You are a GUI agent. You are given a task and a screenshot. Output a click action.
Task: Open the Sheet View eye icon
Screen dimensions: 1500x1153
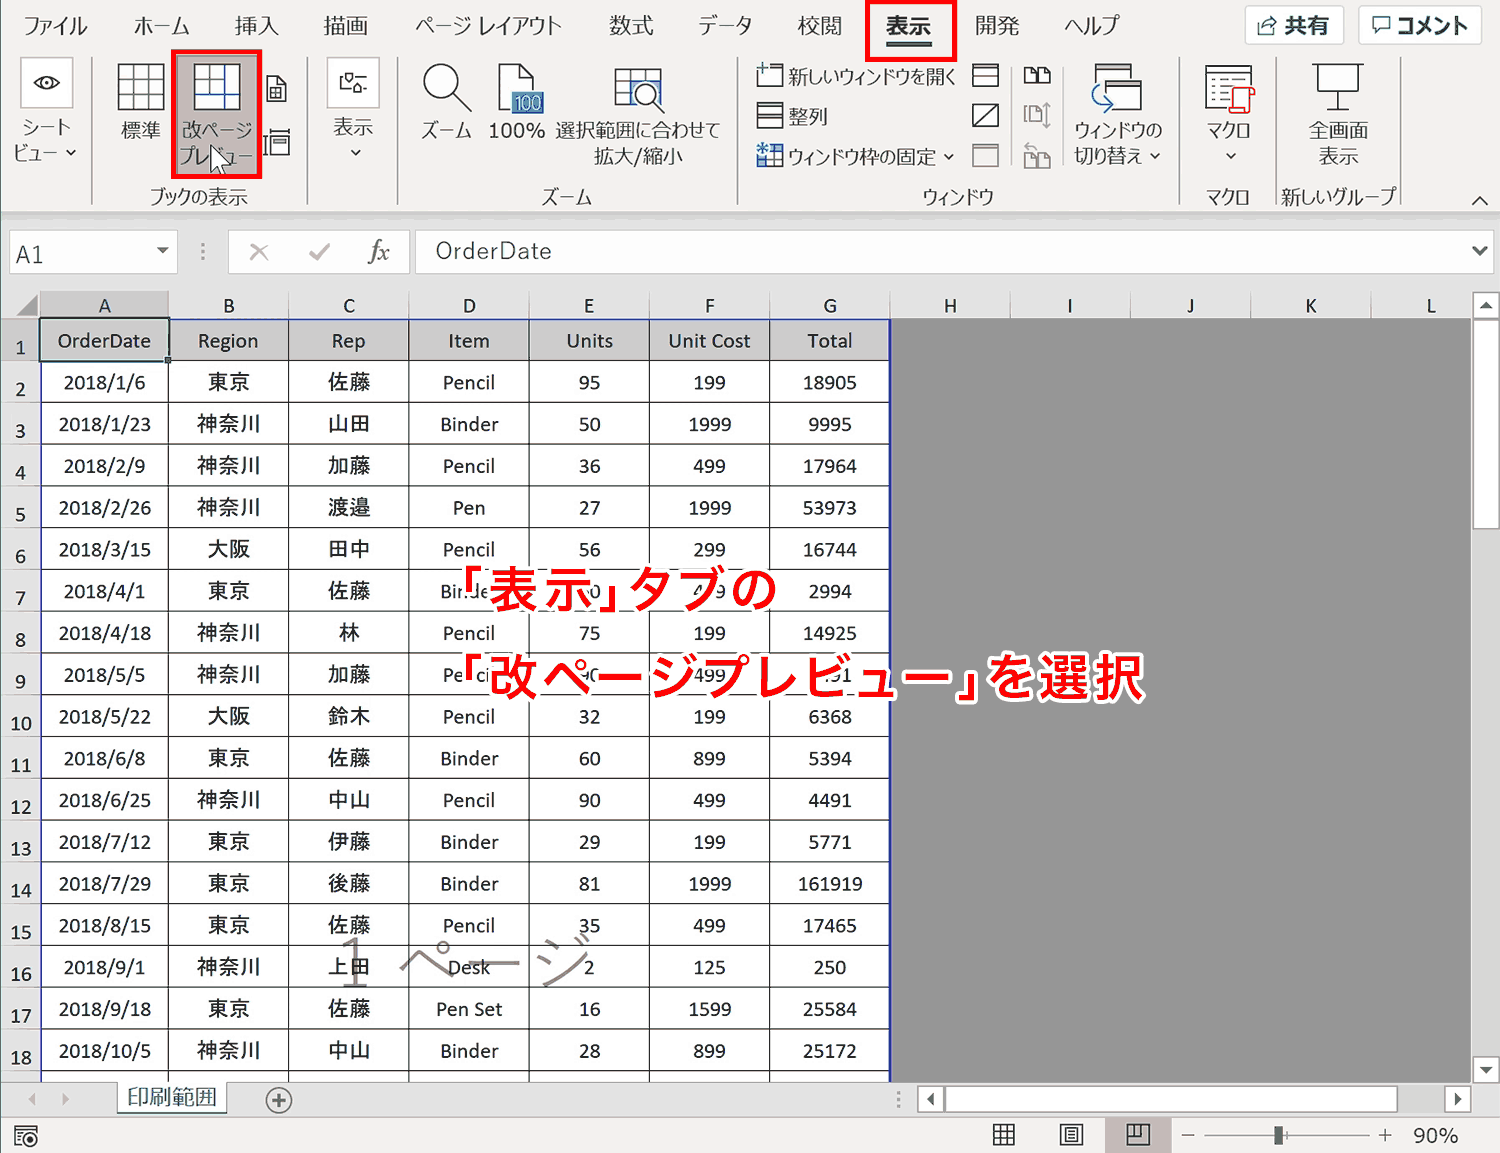46,83
